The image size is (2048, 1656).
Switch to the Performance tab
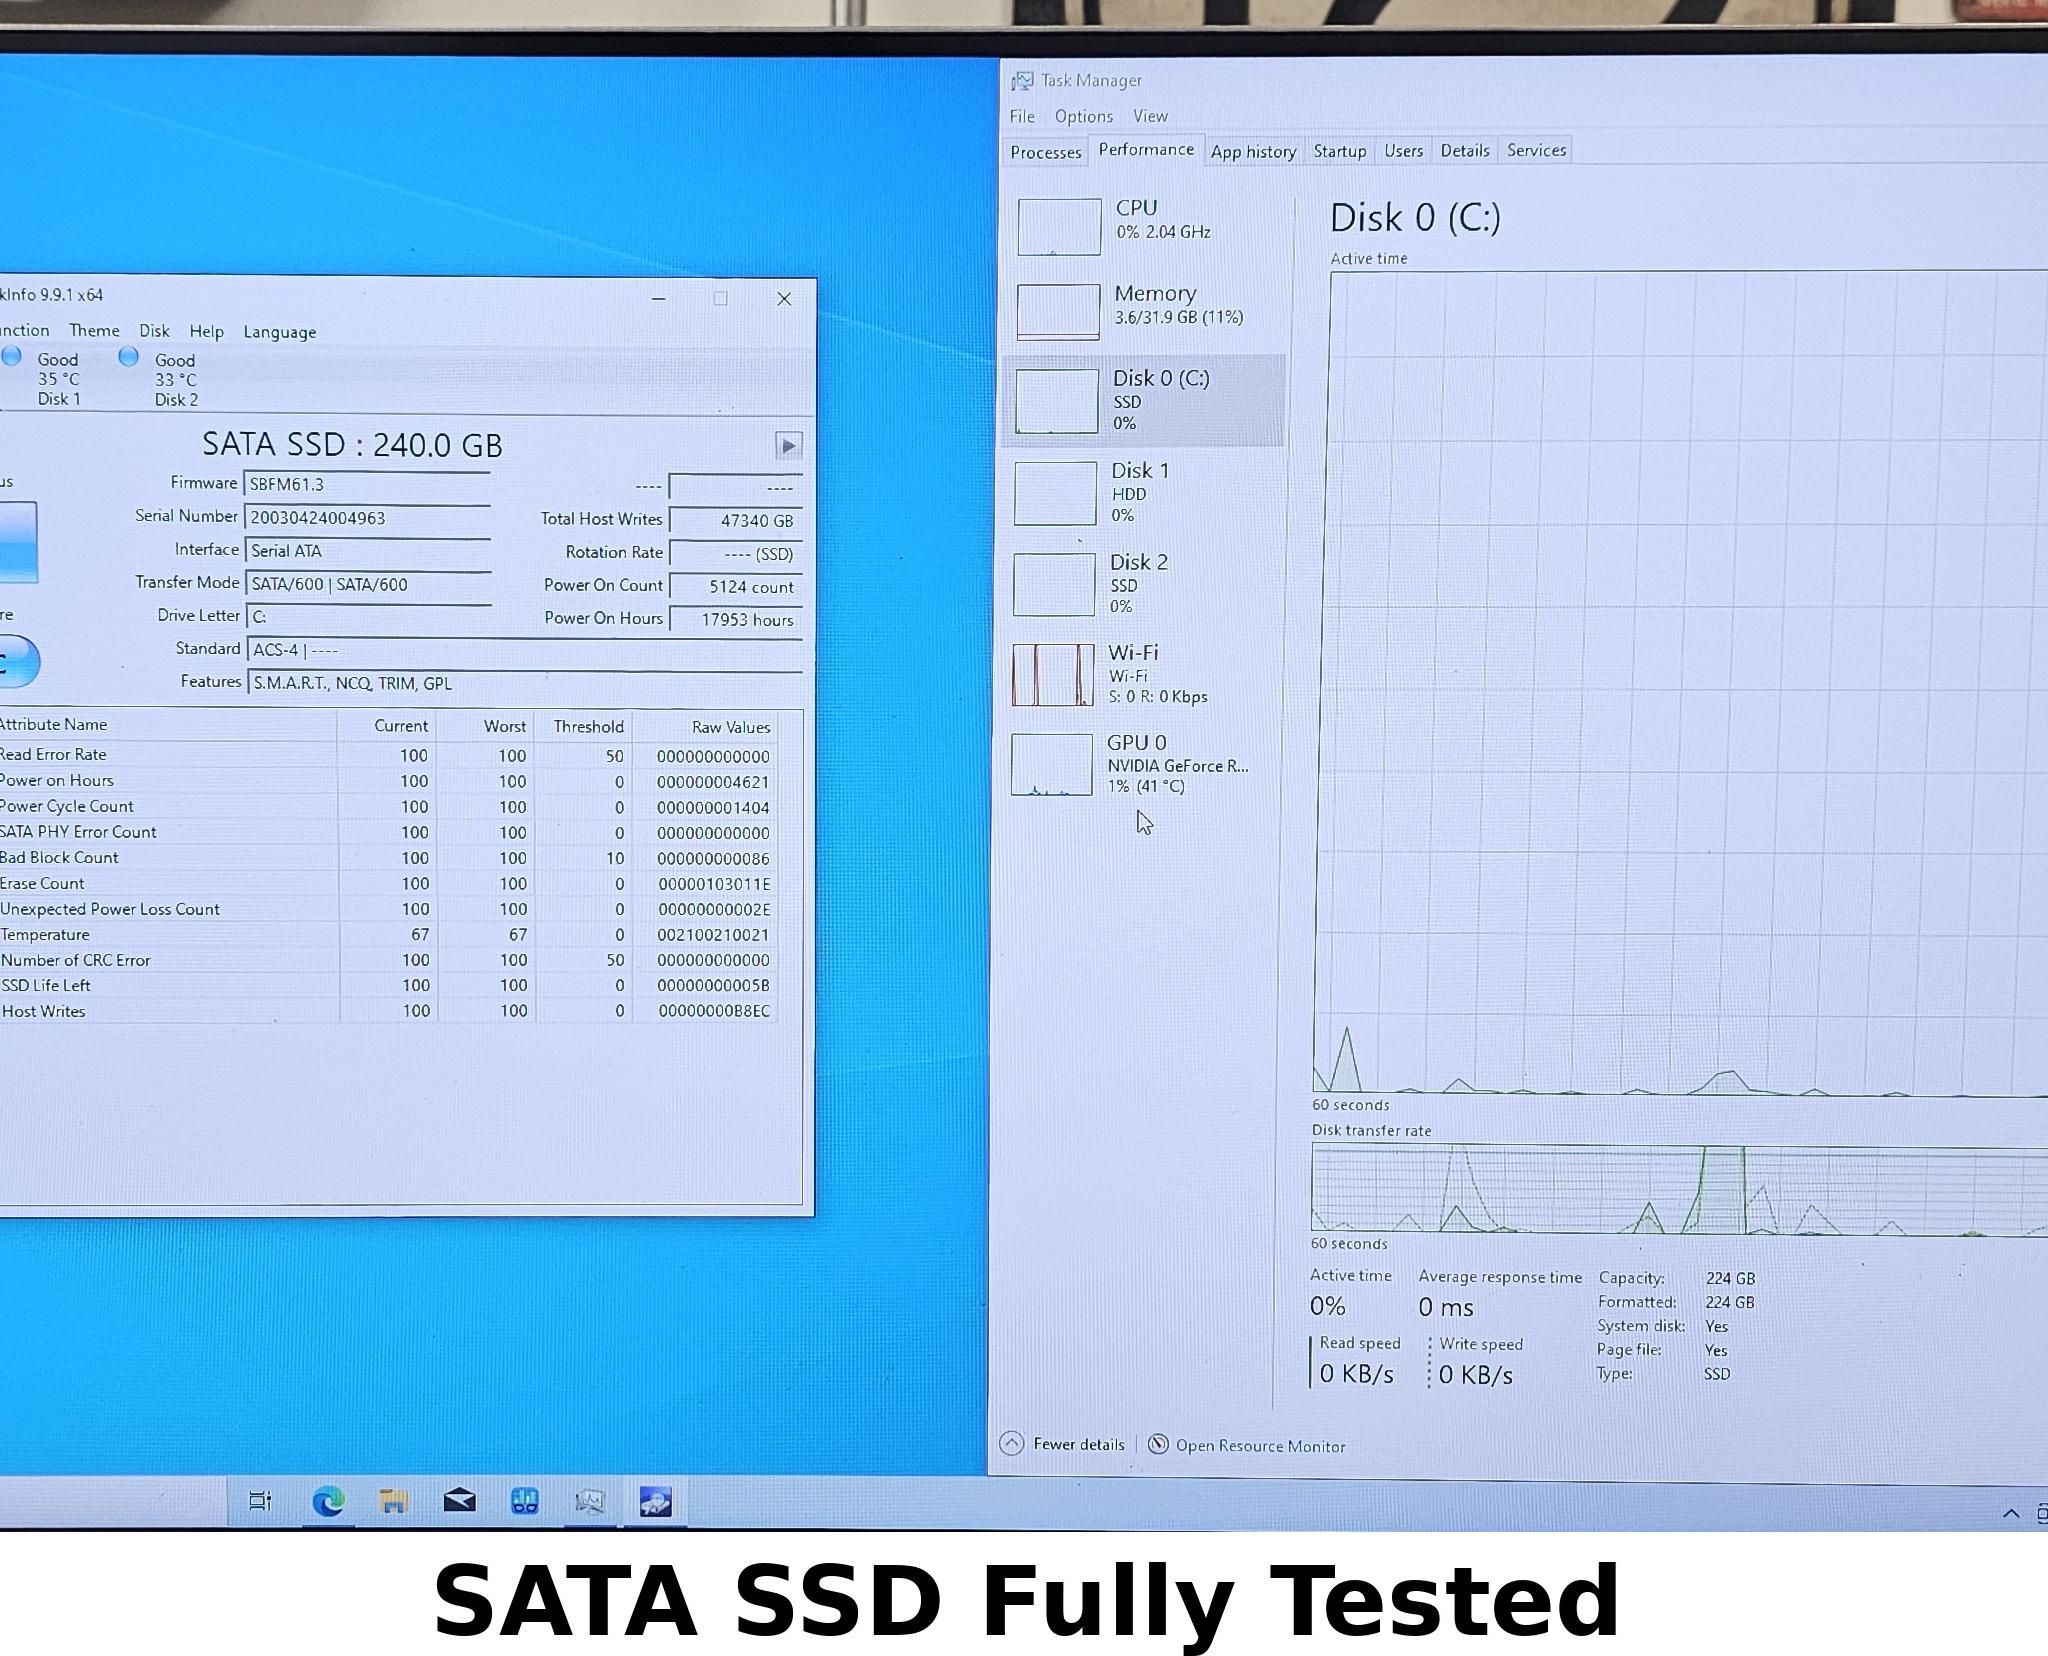coord(1146,149)
